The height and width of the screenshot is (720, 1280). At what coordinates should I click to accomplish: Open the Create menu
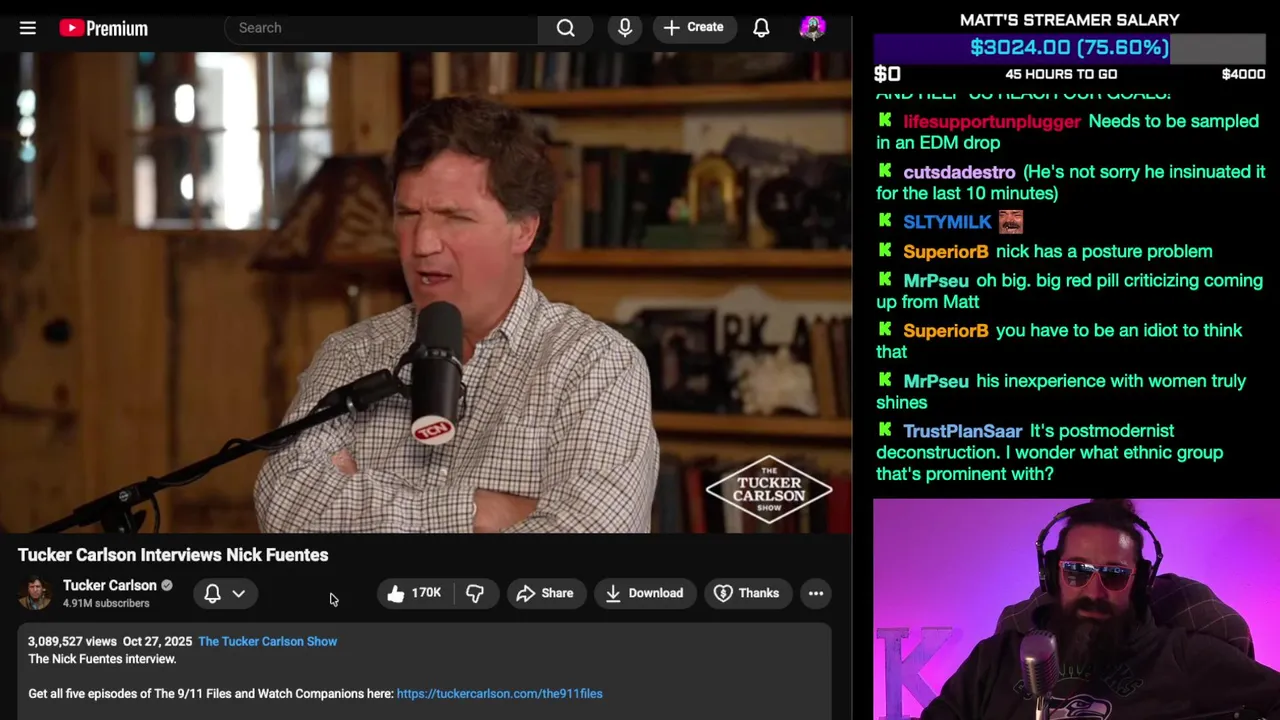(694, 27)
